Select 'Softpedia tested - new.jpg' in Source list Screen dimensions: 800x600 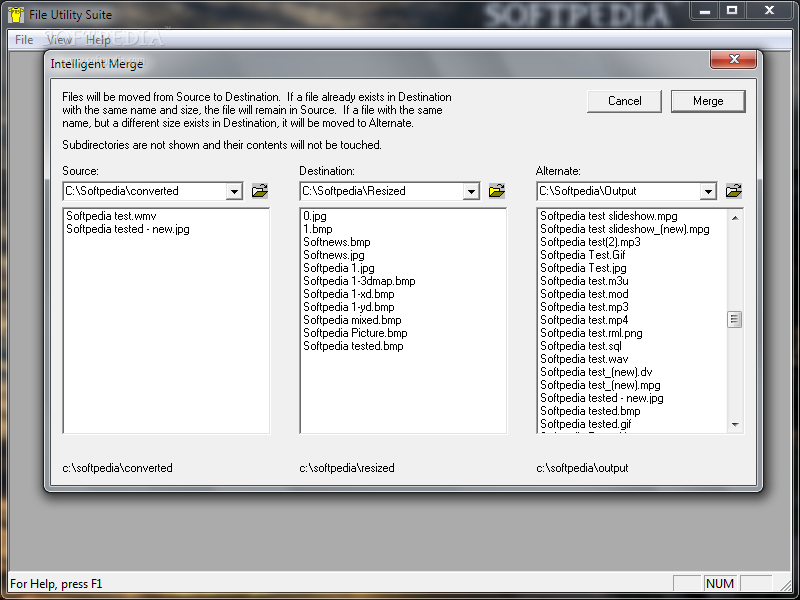(x=128, y=229)
